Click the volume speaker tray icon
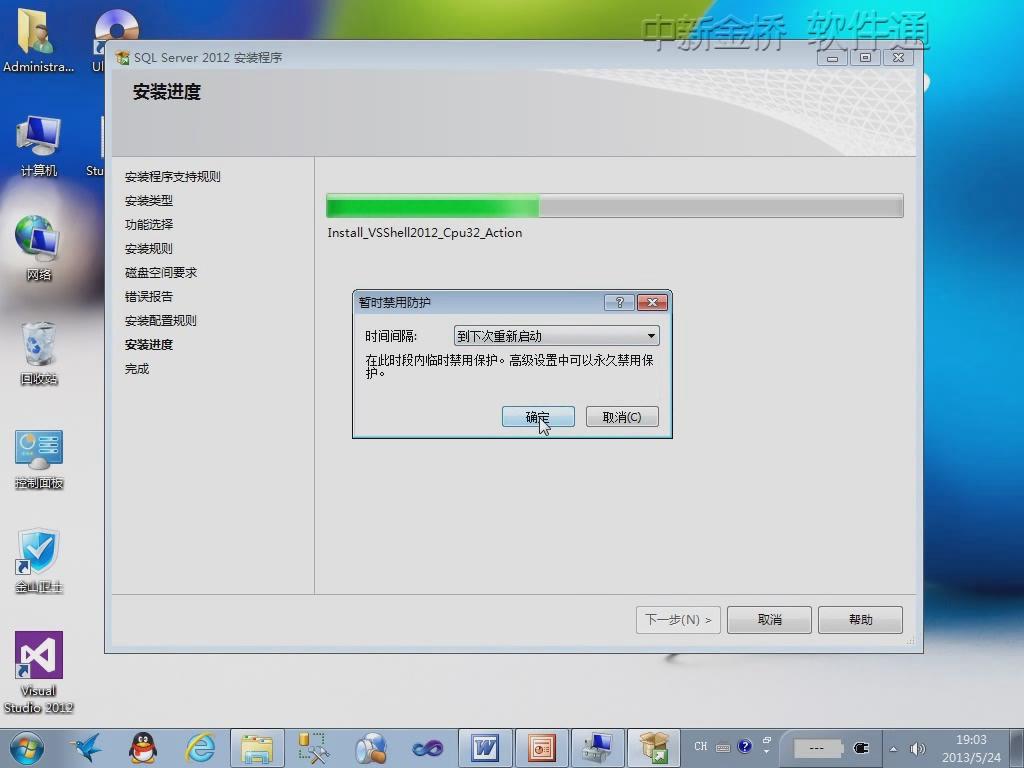This screenshot has width=1024, height=768. (917, 749)
